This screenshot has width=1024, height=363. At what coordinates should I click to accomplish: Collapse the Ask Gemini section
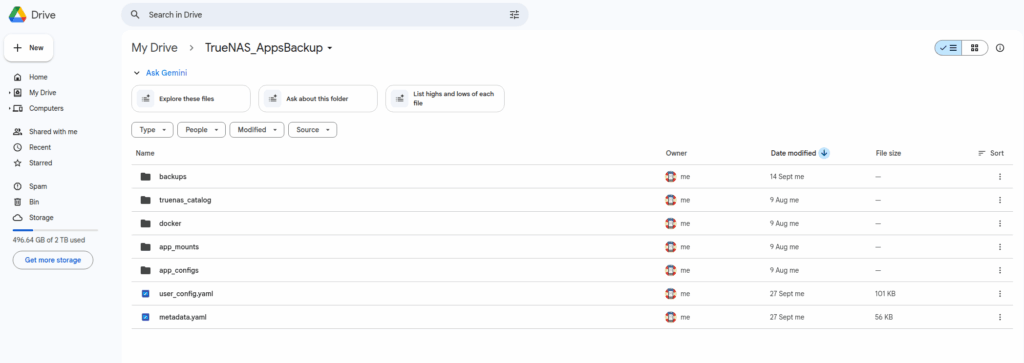pos(136,73)
